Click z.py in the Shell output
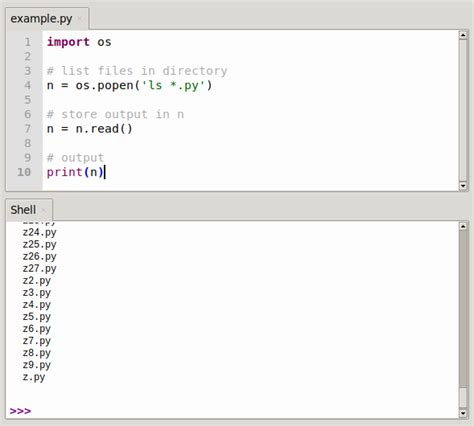The width and height of the screenshot is (474, 426). [x=34, y=377]
